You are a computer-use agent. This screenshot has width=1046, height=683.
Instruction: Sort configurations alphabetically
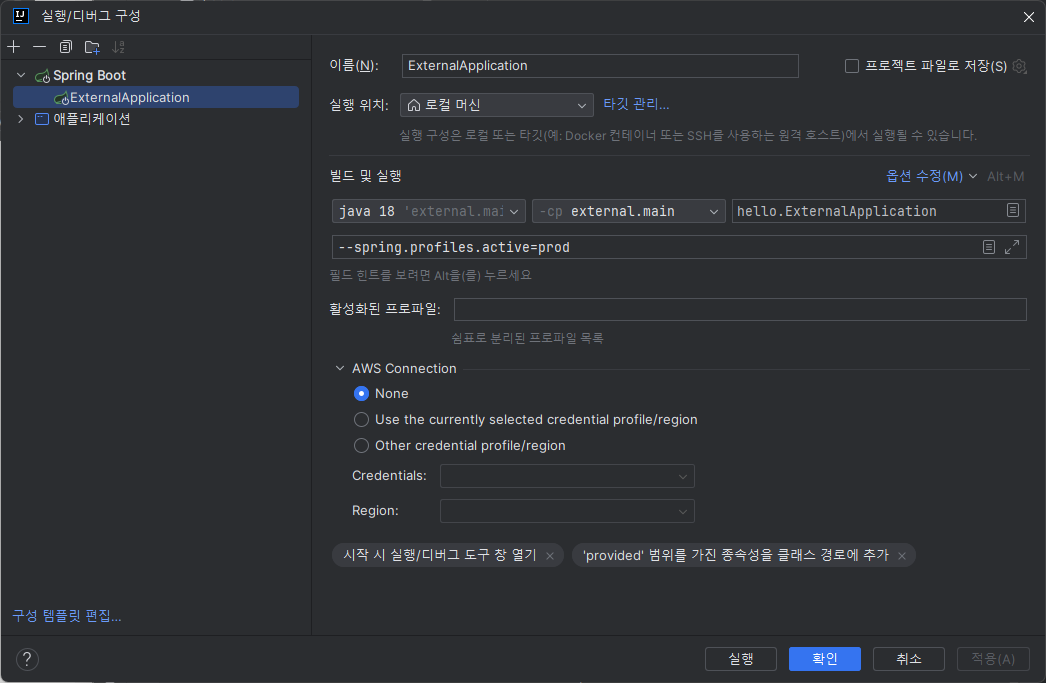point(118,47)
